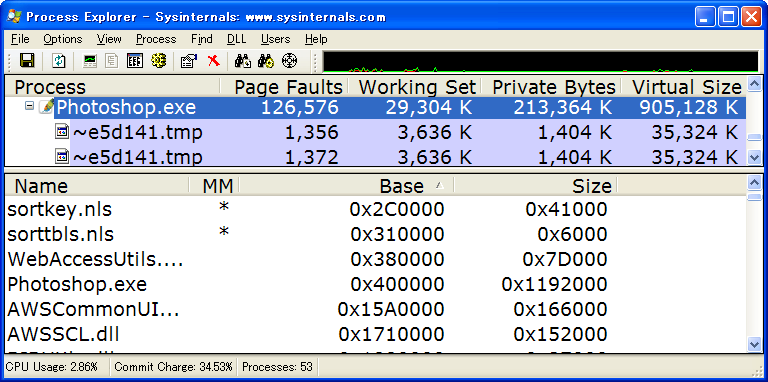The width and height of the screenshot is (768, 382).
Task: Click the grayed Show Process Tree icon
Action: tap(112, 61)
